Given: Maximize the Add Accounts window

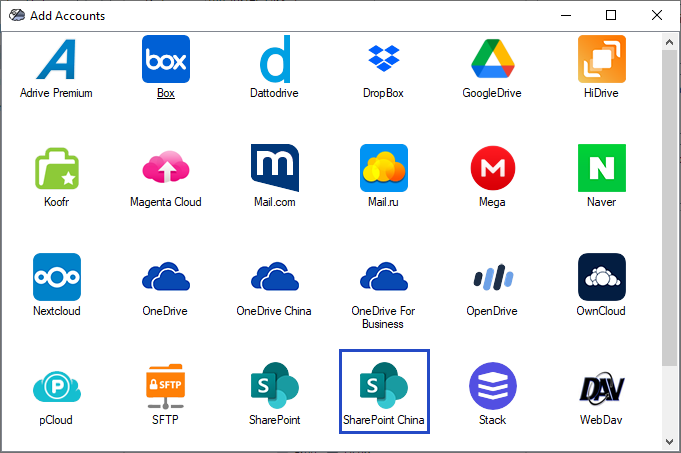Looking at the screenshot, I should pyautogui.click(x=611, y=15).
